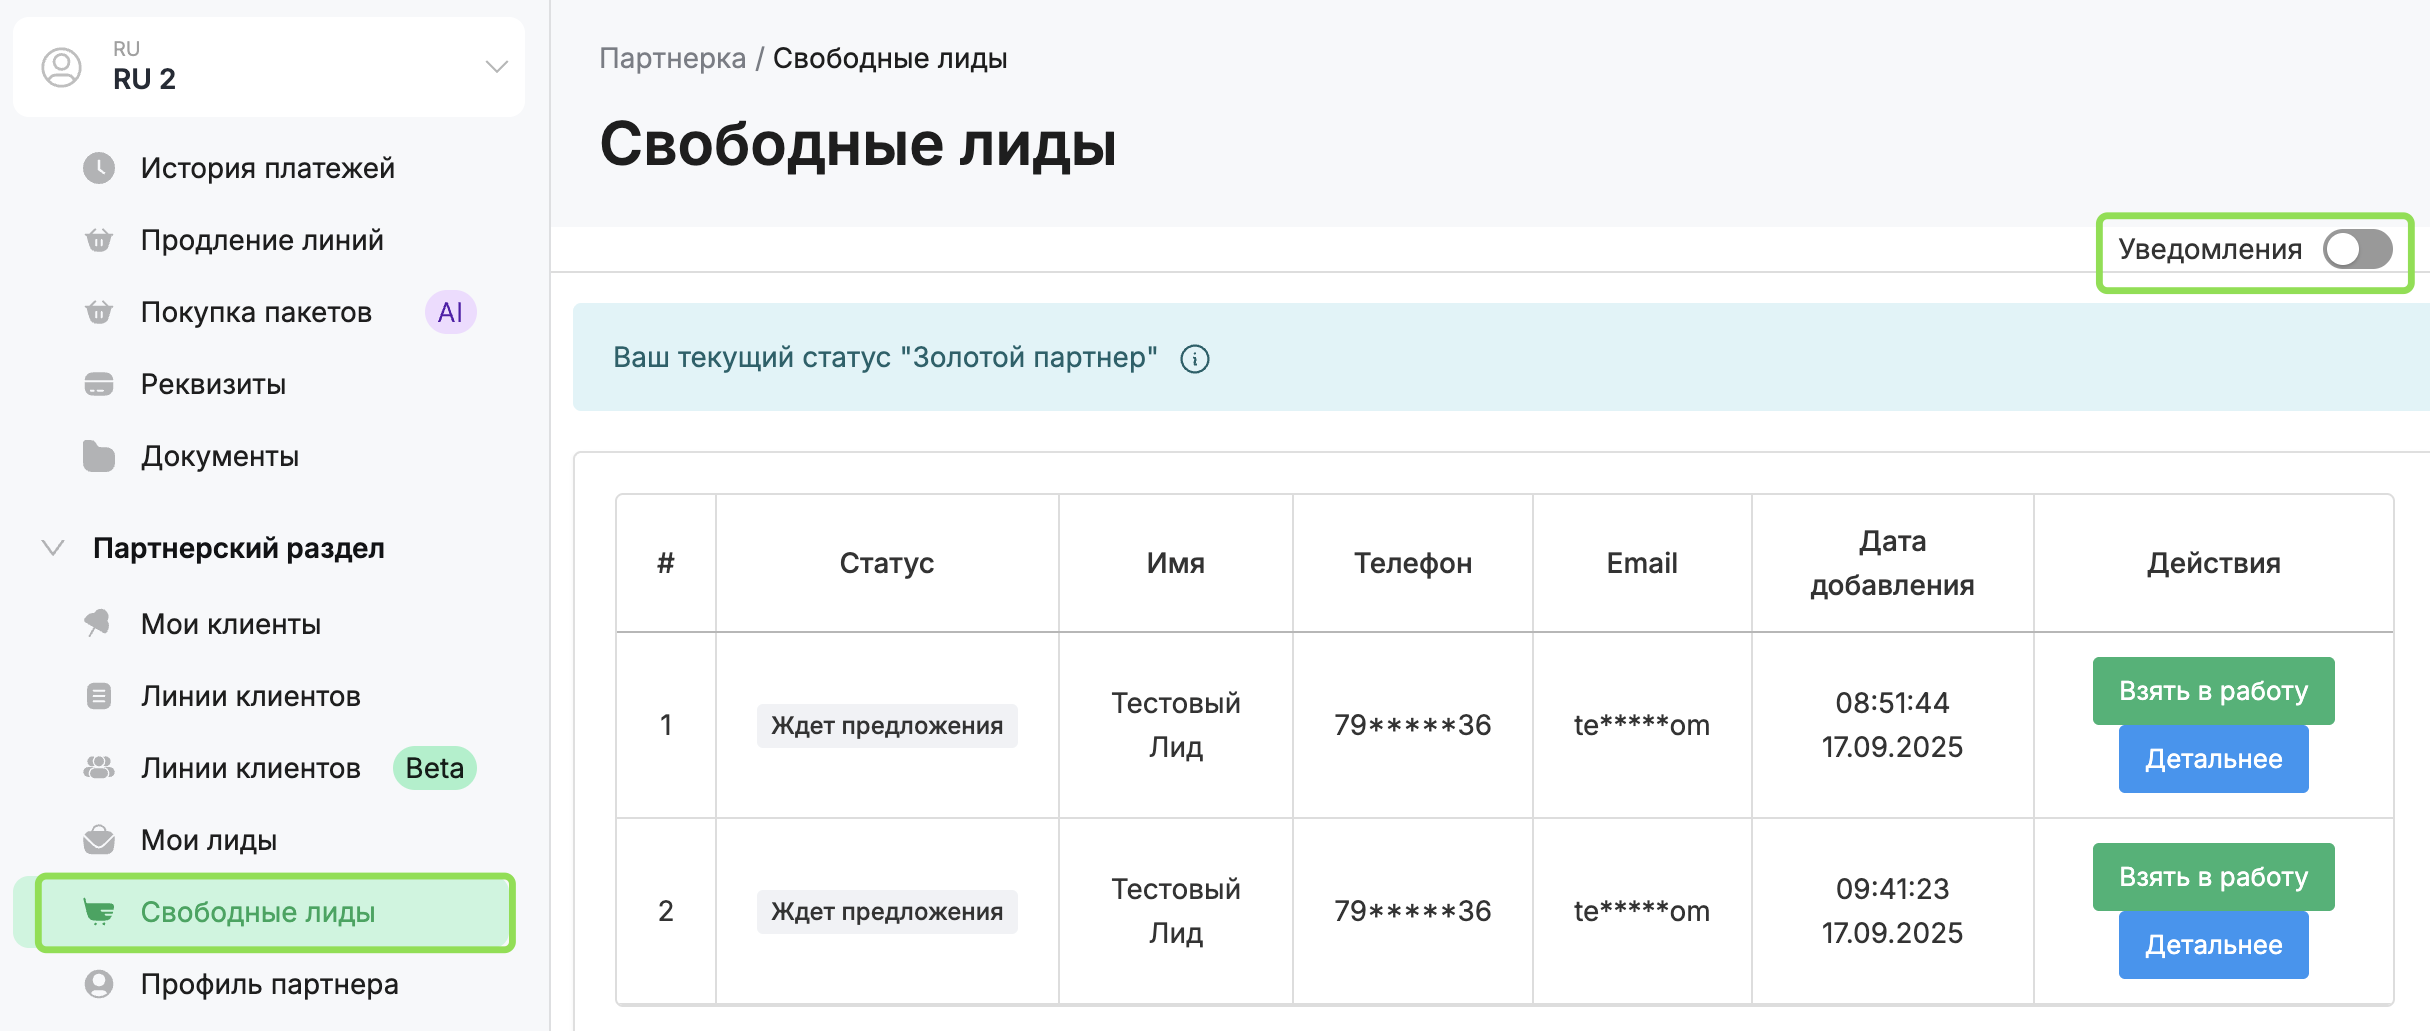
Task: Click the envelope icon next to Мои лиды
Action: [98, 840]
